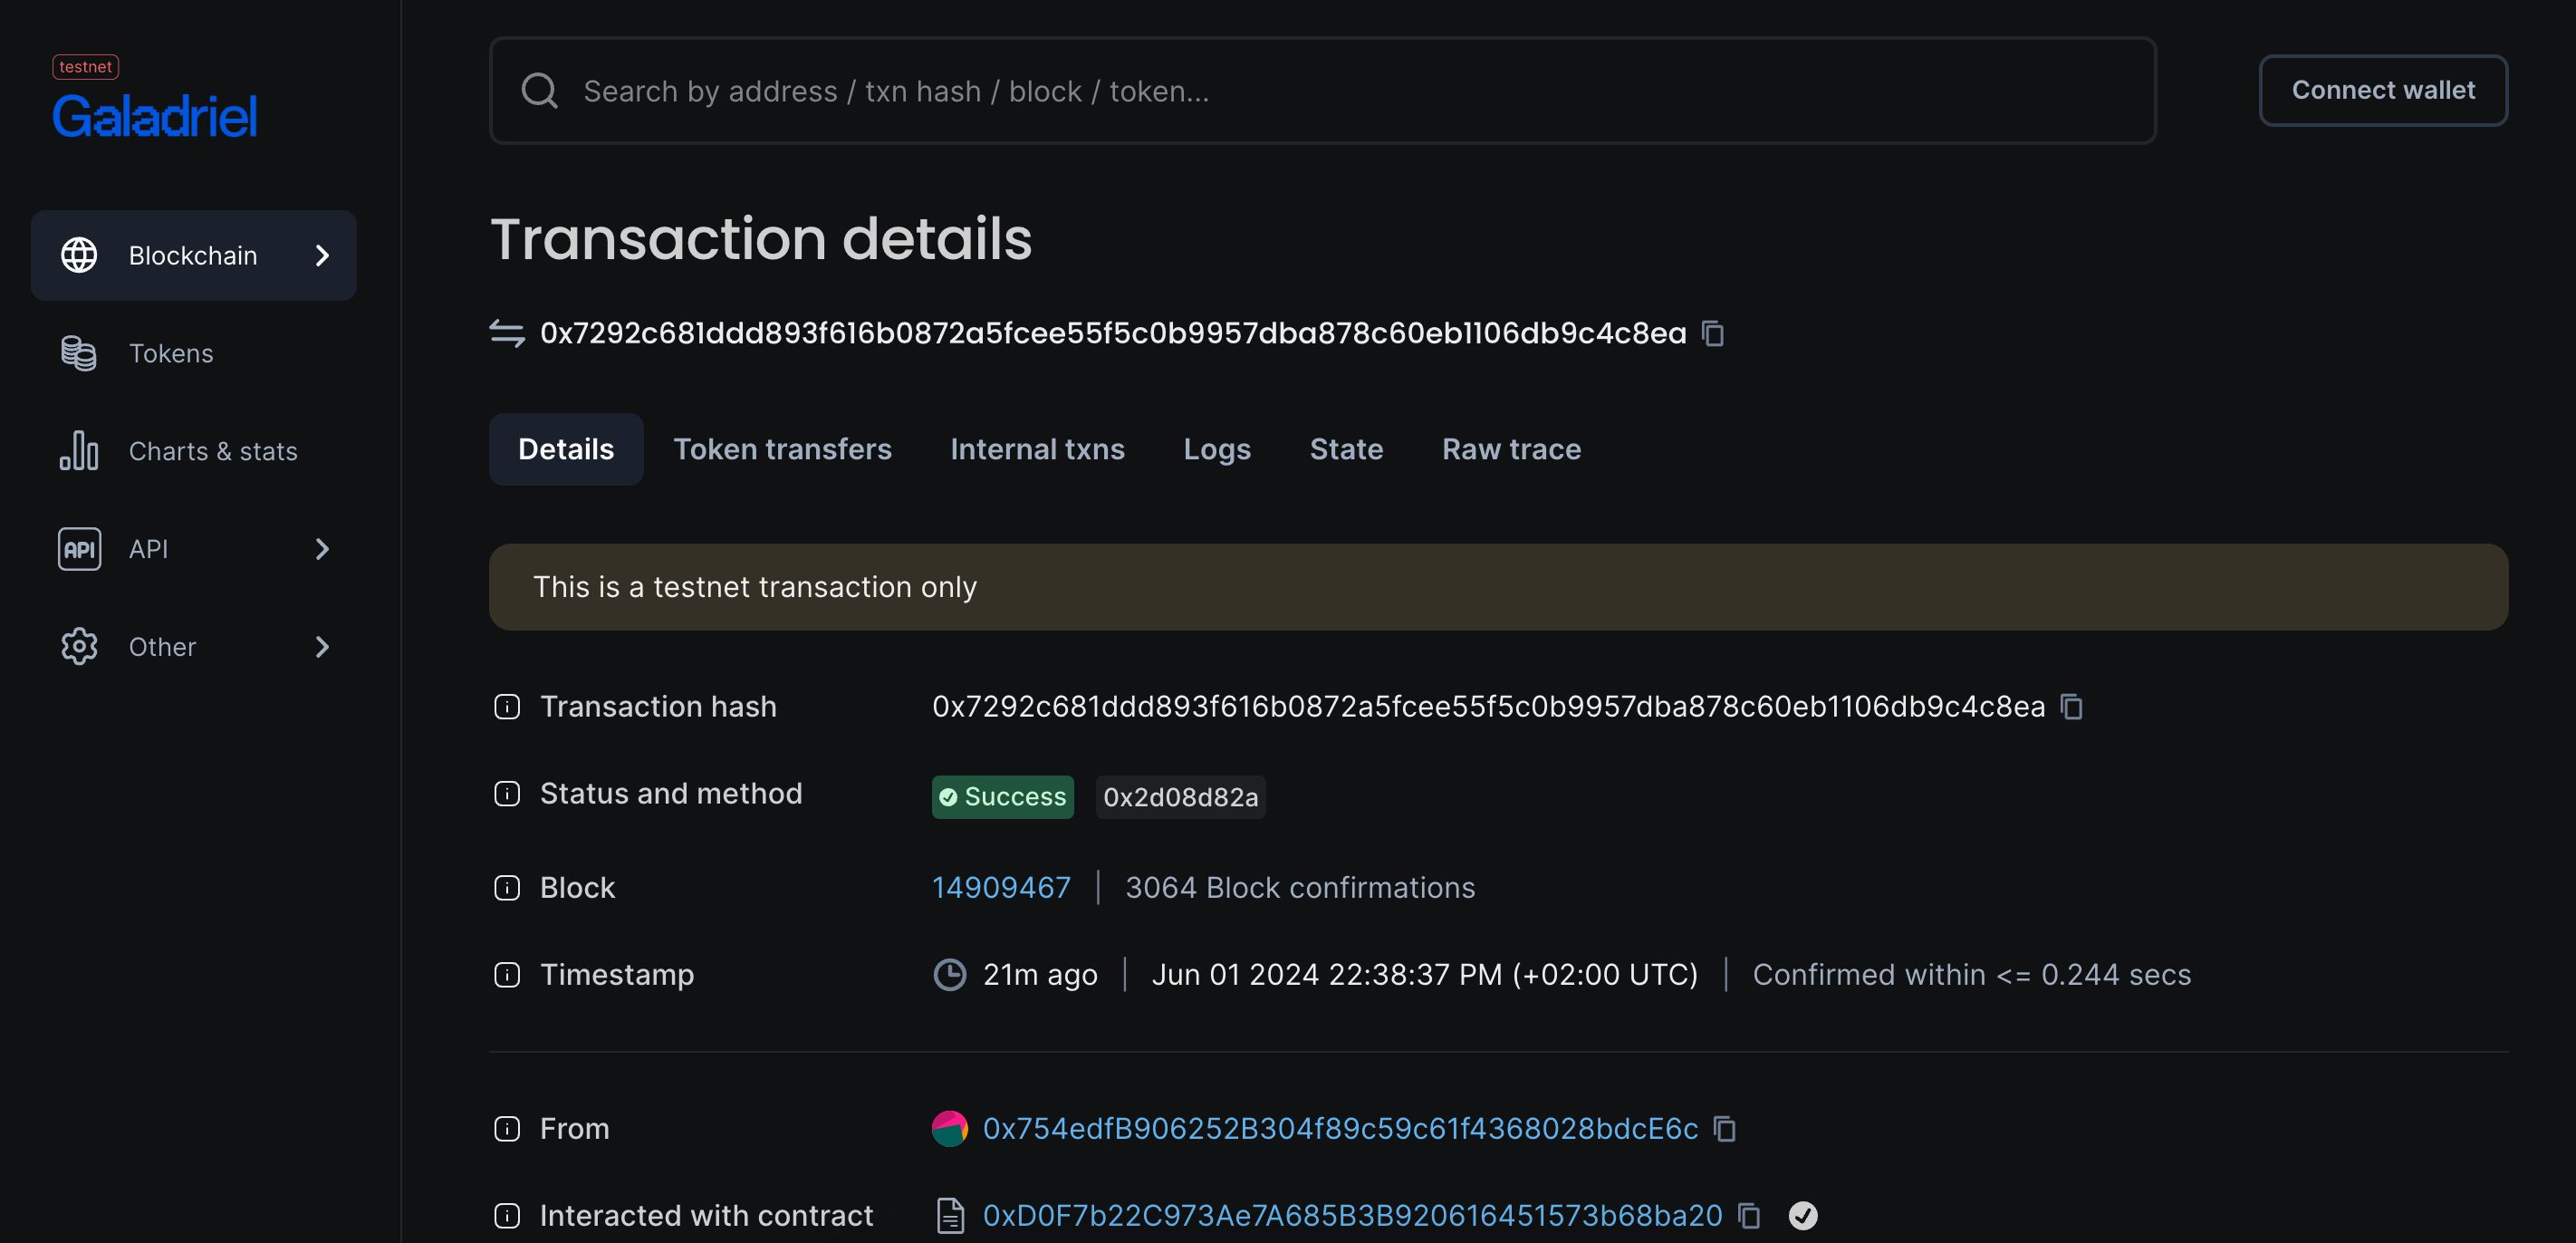2576x1243 pixels.
Task: Click info icon next to From
Action: [507, 1129]
